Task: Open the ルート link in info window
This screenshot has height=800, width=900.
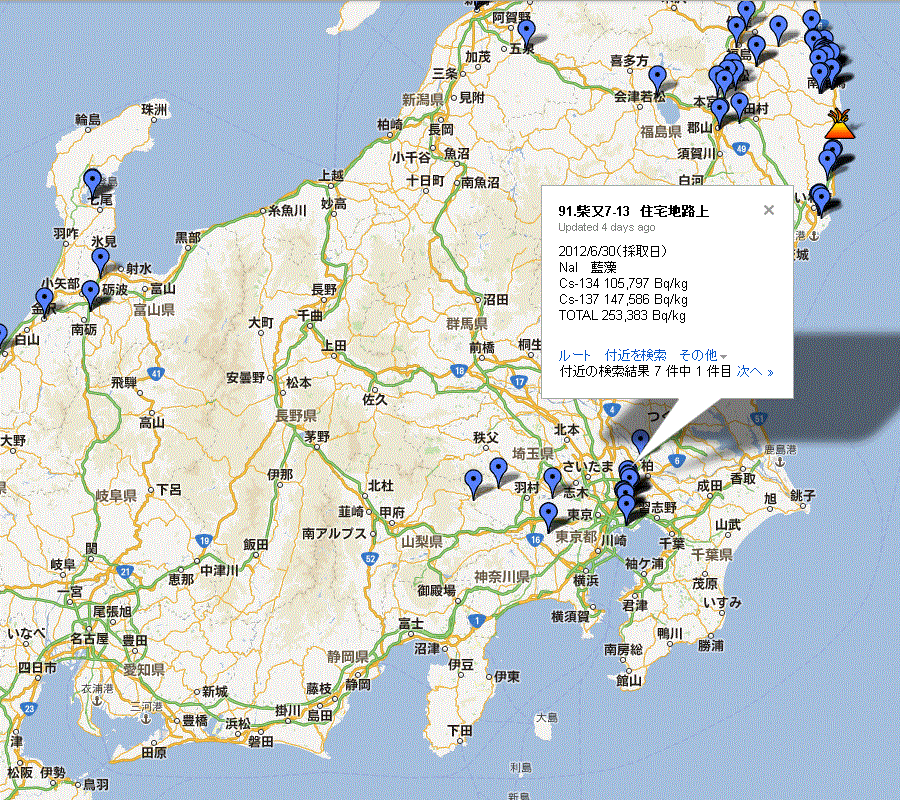Action: tap(574, 355)
